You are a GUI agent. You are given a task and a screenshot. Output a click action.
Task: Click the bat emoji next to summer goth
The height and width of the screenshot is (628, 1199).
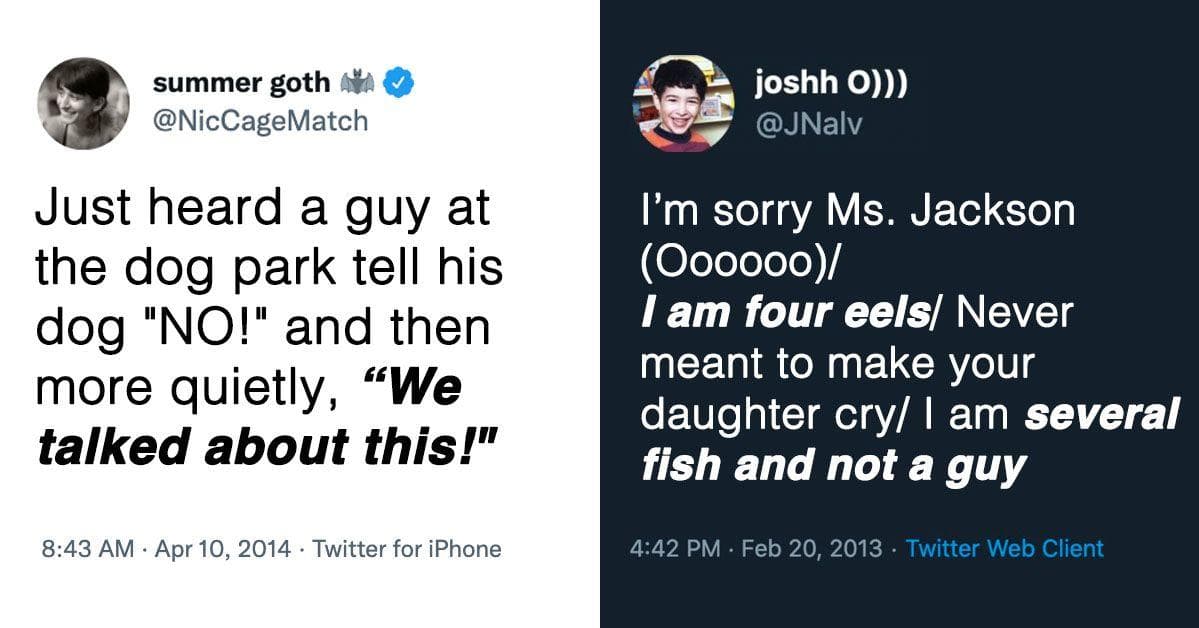(x=358, y=85)
